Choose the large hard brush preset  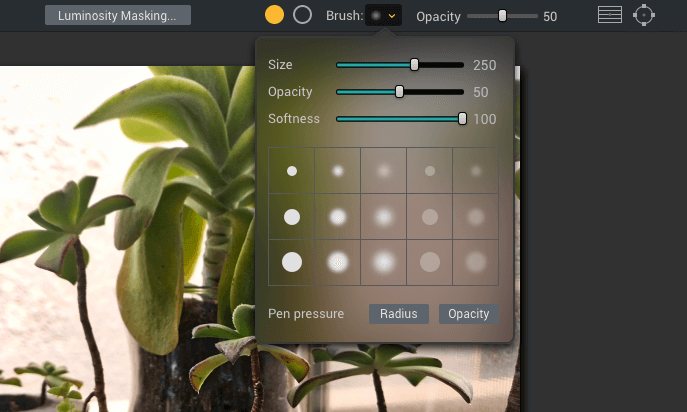pyautogui.click(x=292, y=262)
